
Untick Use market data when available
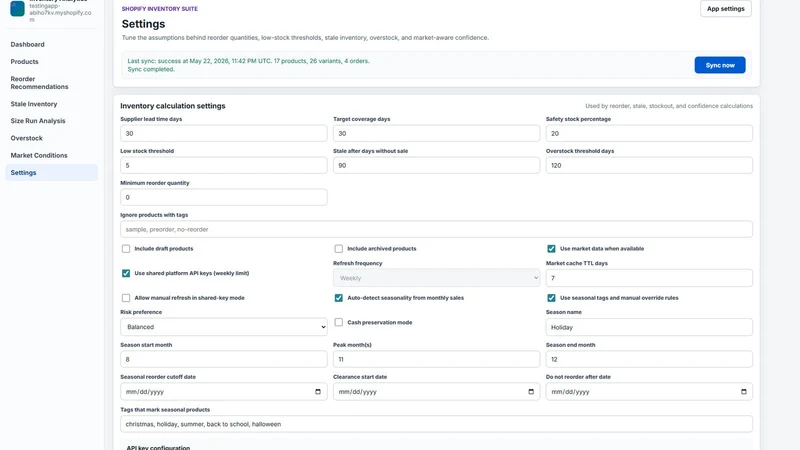552,249
